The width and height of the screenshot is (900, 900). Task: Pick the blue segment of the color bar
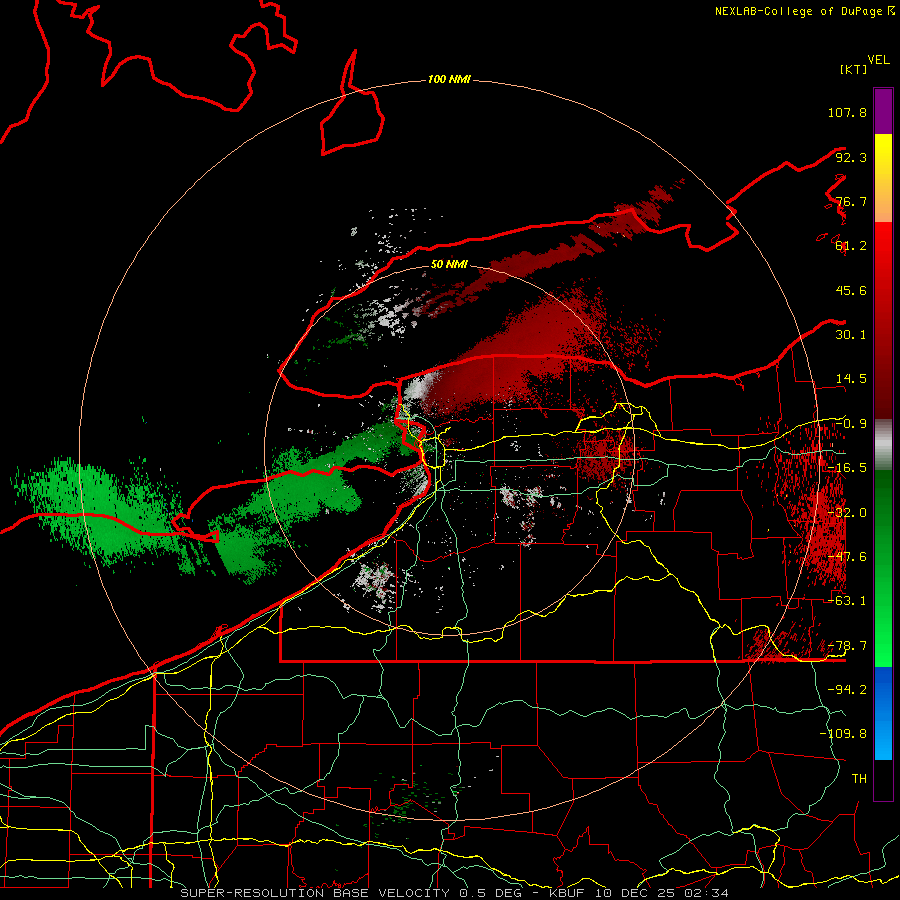click(883, 713)
